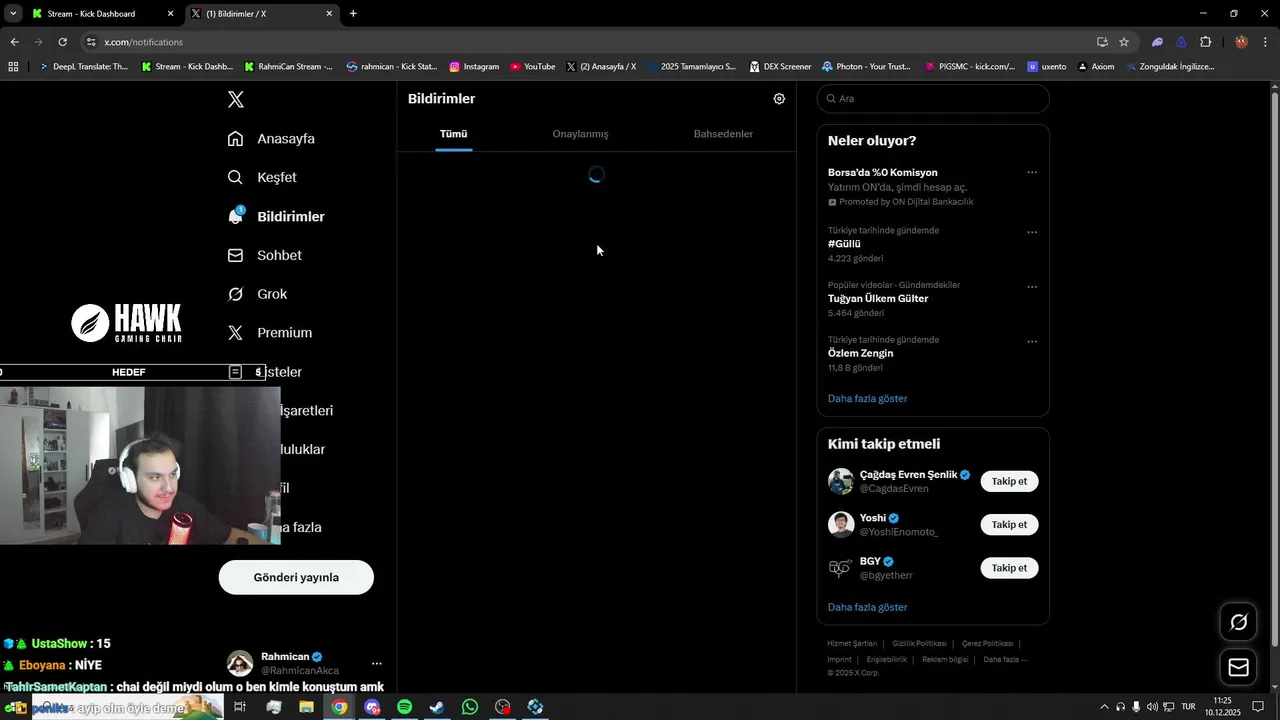
Task: Open more options for #Güllü trend
Action: pyautogui.click(x=1032, y=232)
